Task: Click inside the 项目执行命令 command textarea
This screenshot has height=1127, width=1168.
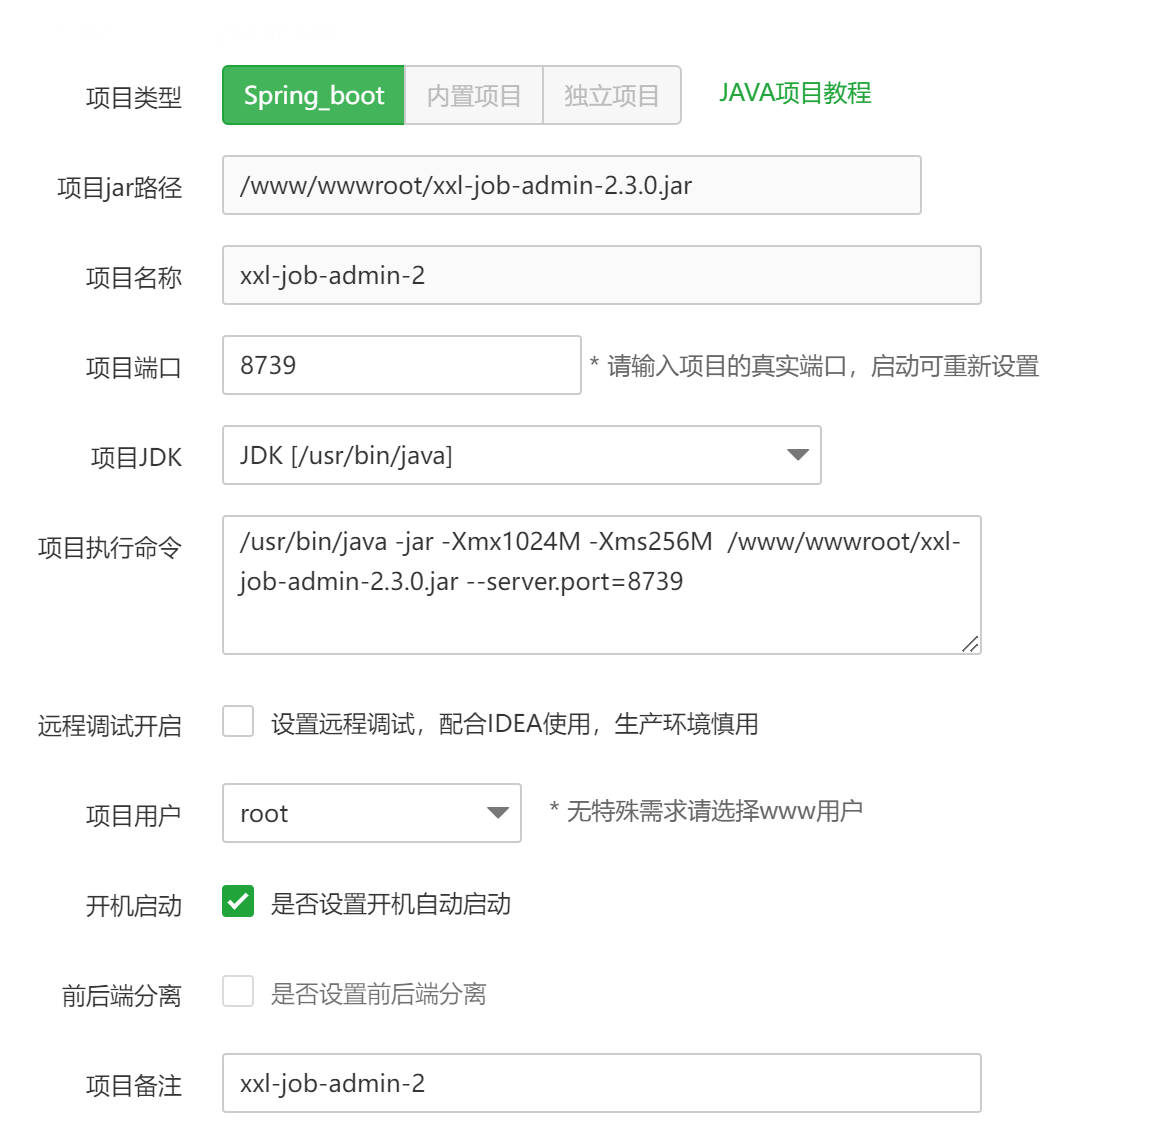Action: 600,585
